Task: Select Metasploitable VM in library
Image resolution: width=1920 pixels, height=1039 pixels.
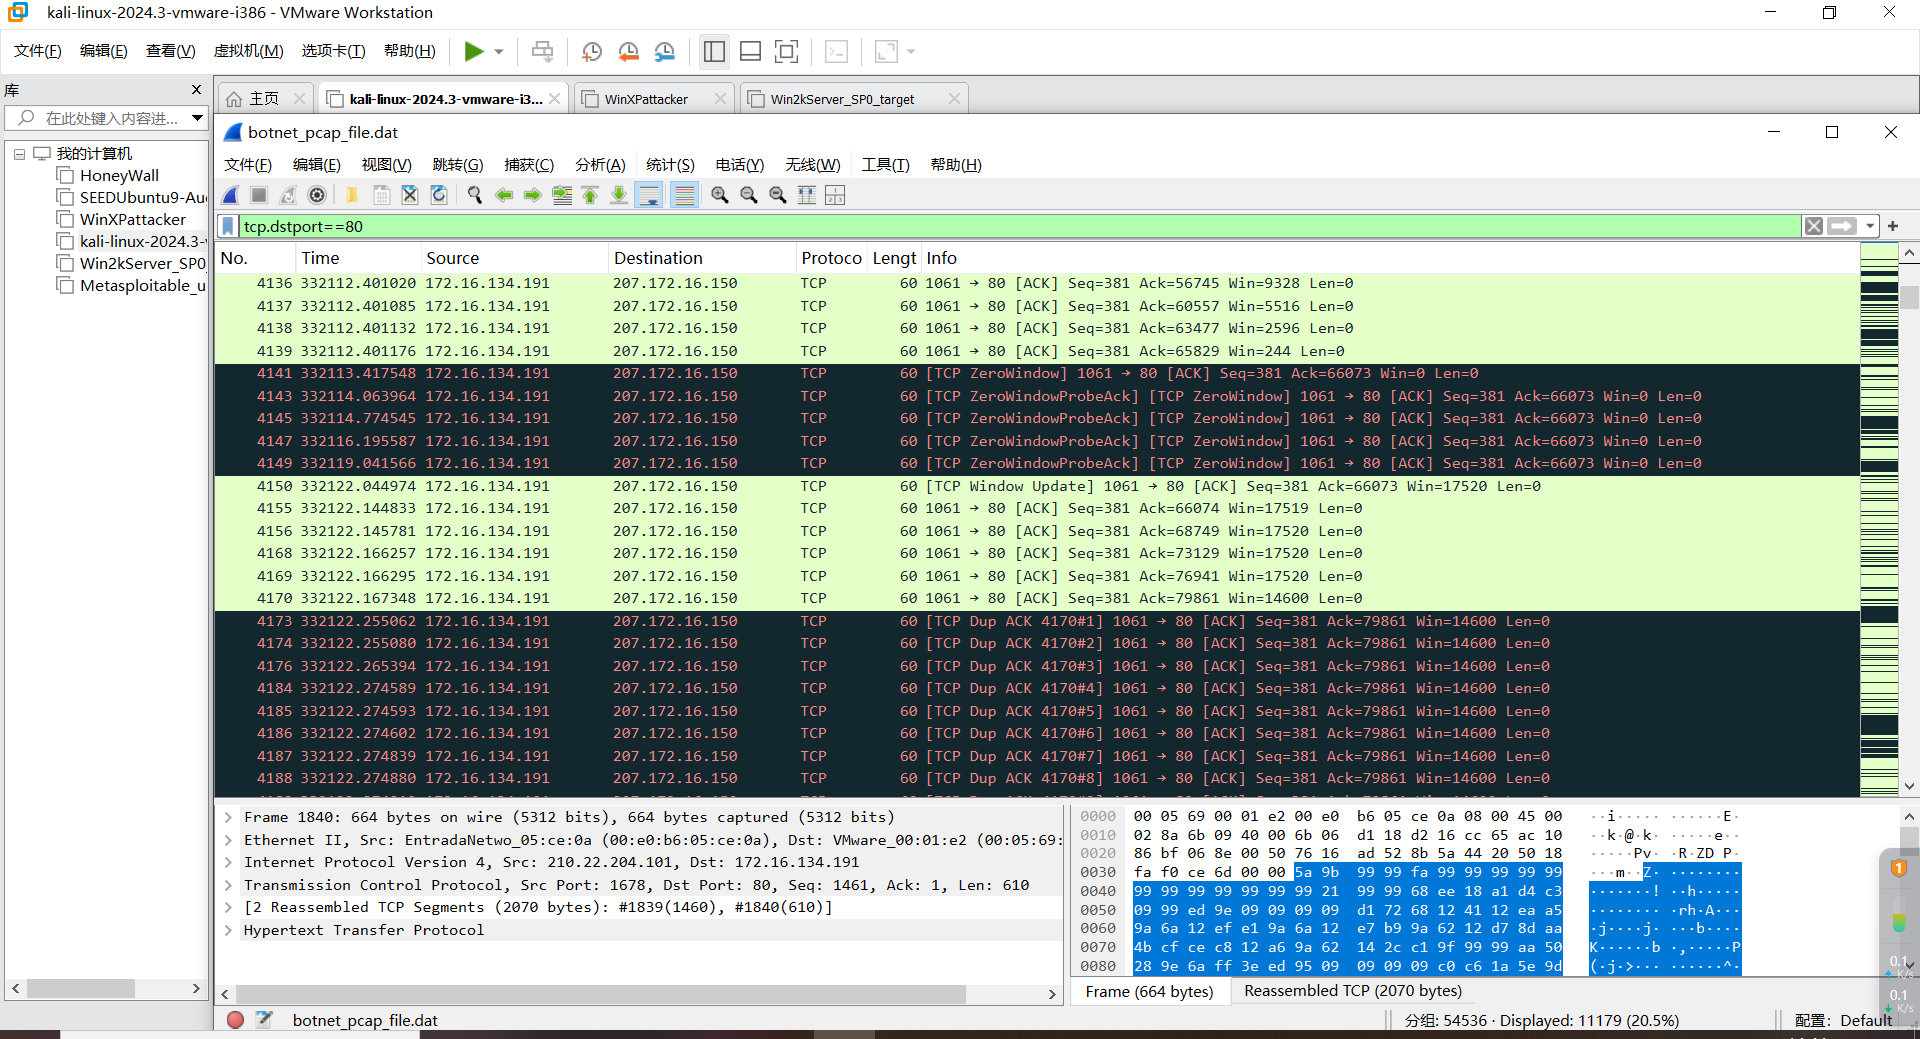Action: 142,286
